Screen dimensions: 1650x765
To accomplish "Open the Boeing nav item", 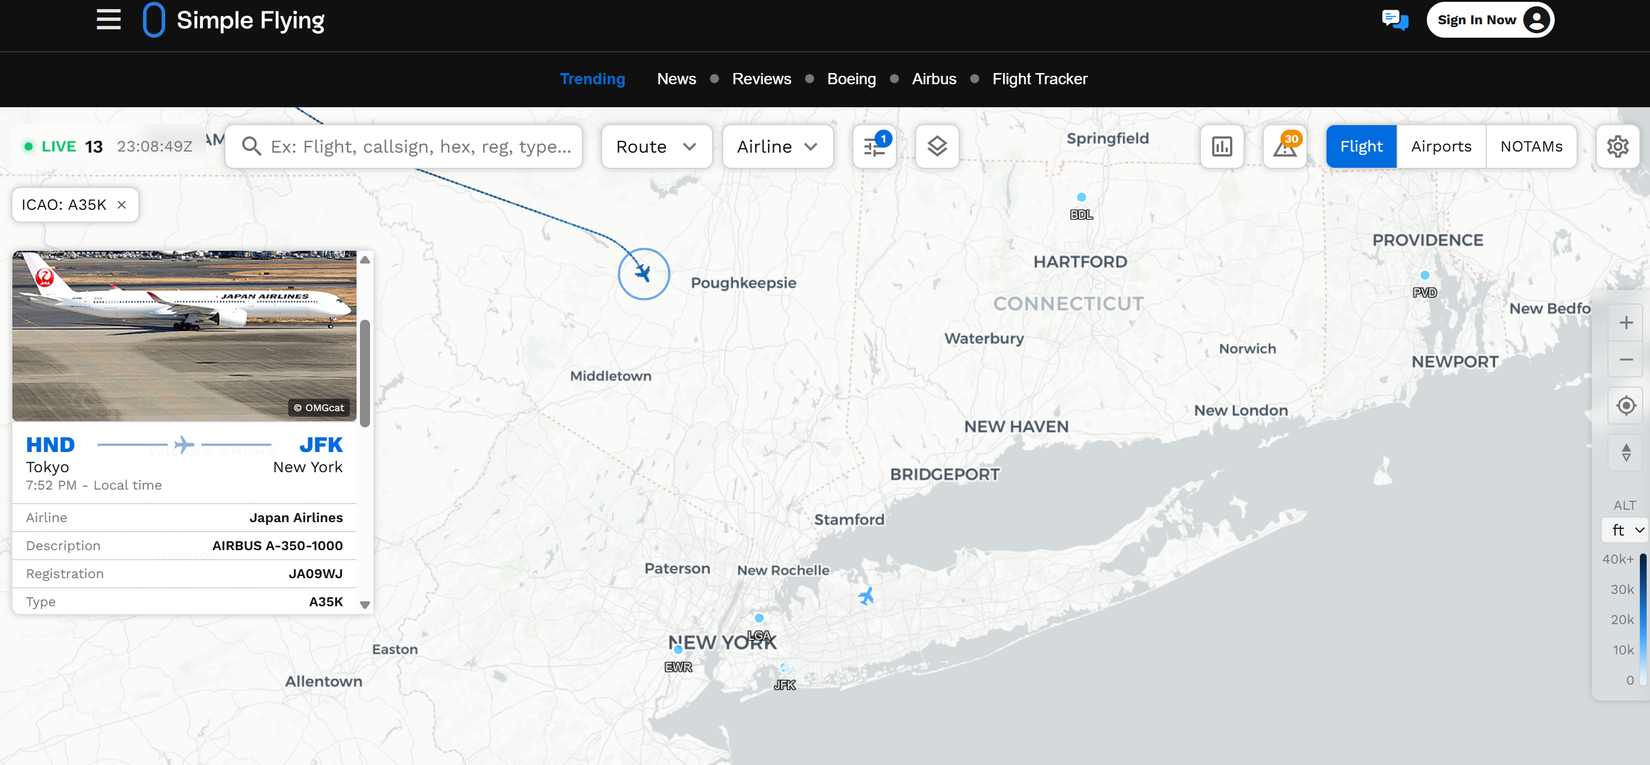I will coord(851,79).
